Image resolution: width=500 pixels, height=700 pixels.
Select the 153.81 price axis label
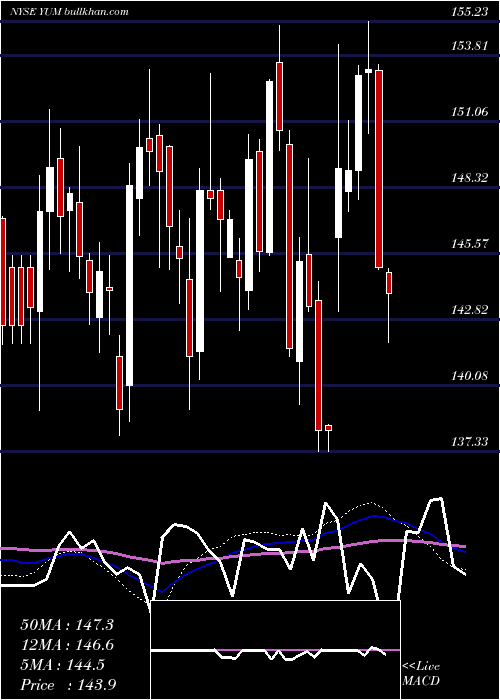point(470,46)
